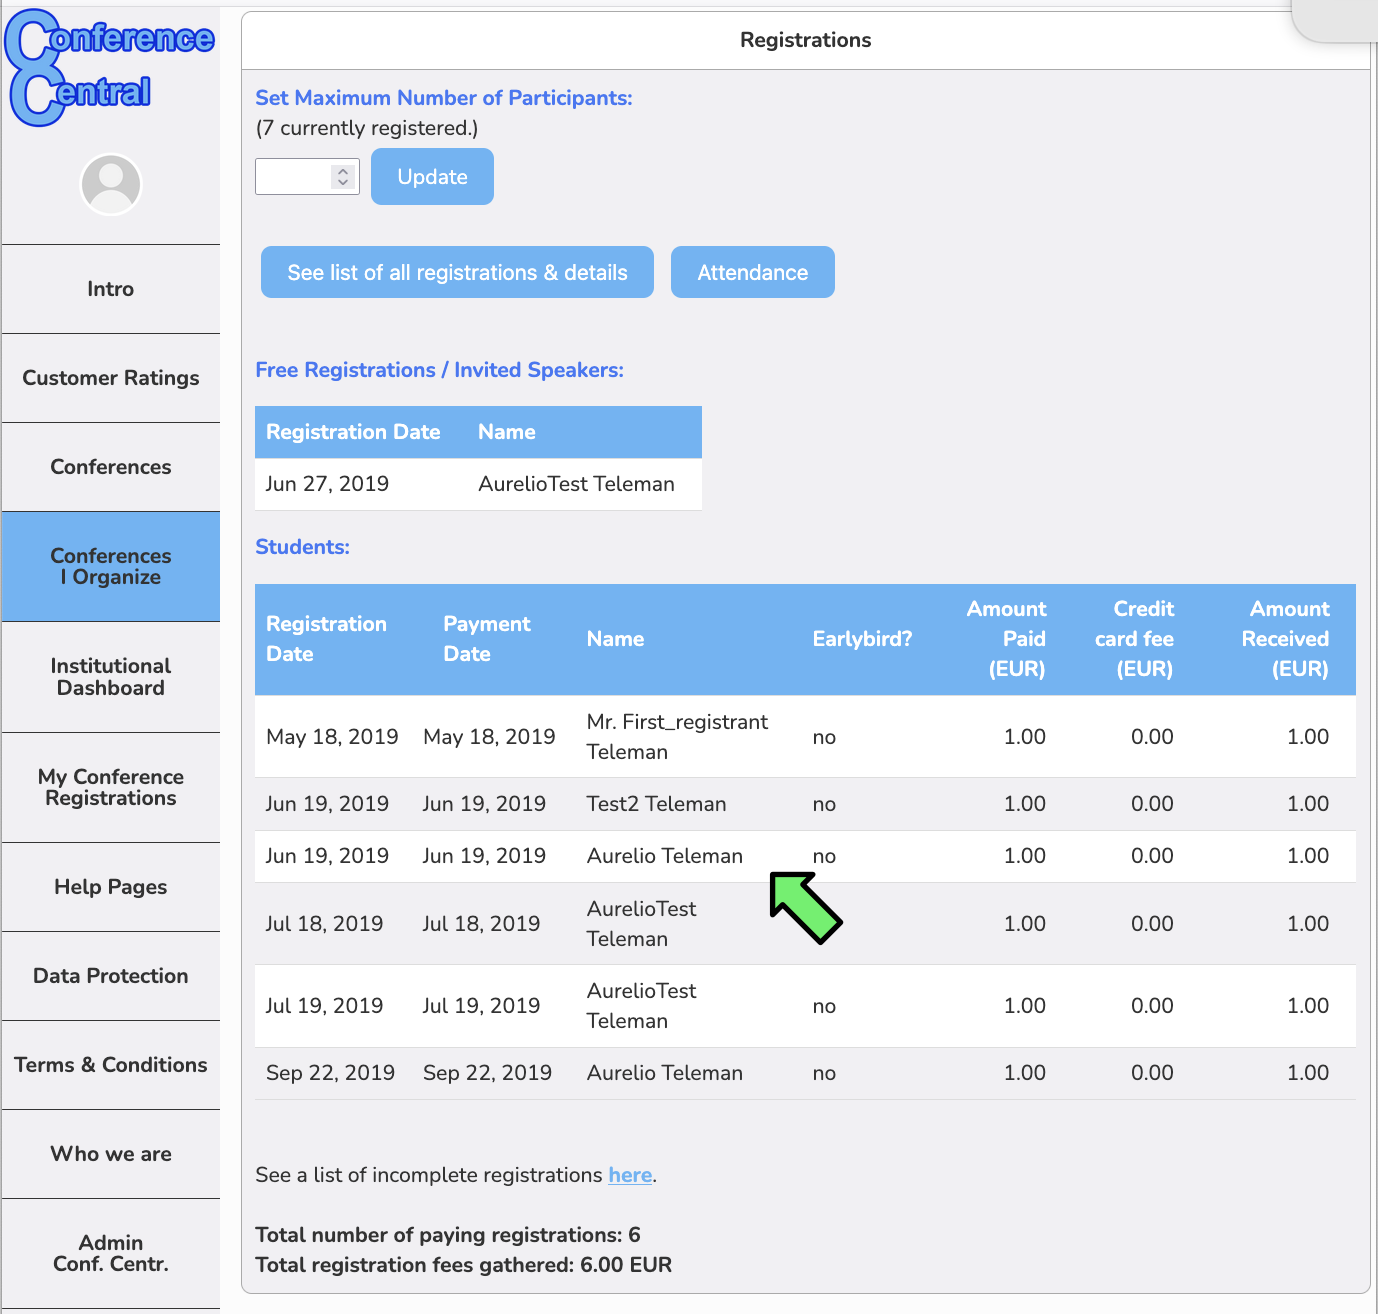Click the Credit card fee (EUR) column header
Viewport: 1378px width, 1314px height.
coord(1134,639)
